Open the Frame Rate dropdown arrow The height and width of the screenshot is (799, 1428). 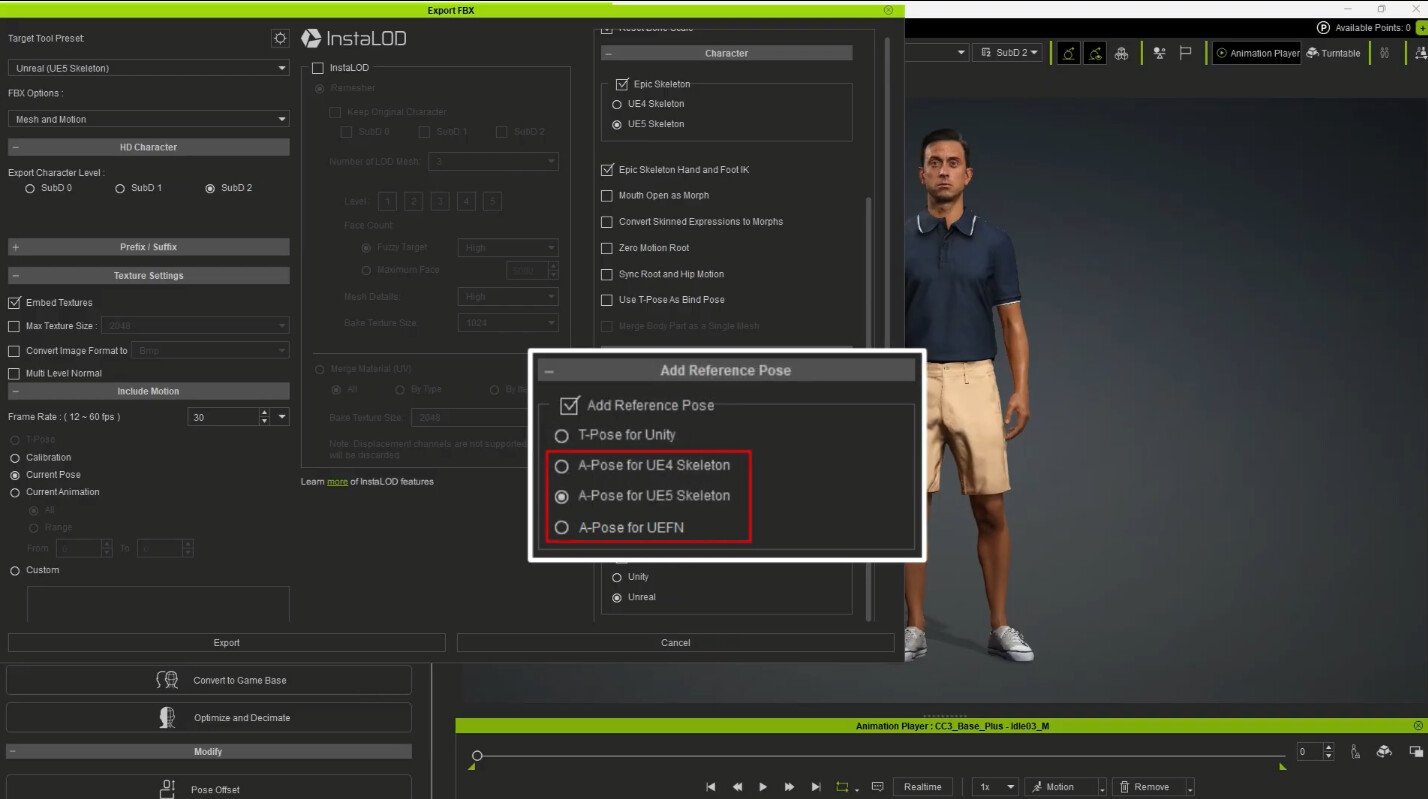[282, 417]
